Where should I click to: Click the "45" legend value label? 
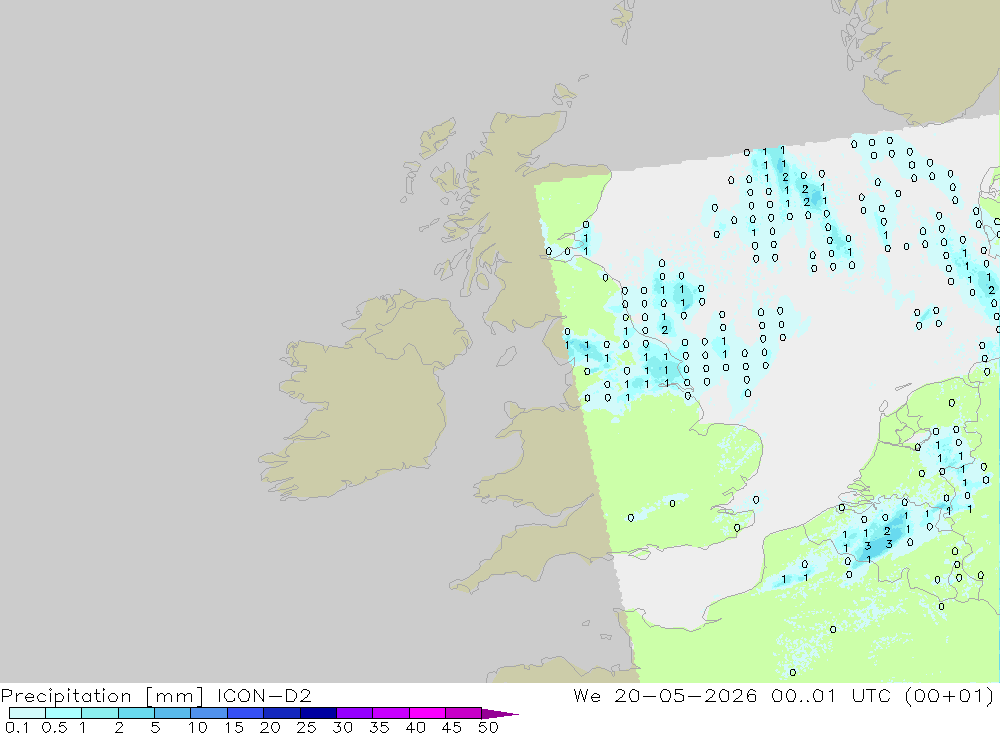pyautogui.click(x=452, y=727)
